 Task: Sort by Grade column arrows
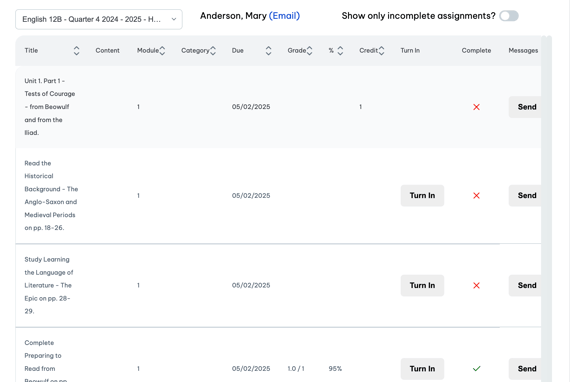tap(309, 51)
